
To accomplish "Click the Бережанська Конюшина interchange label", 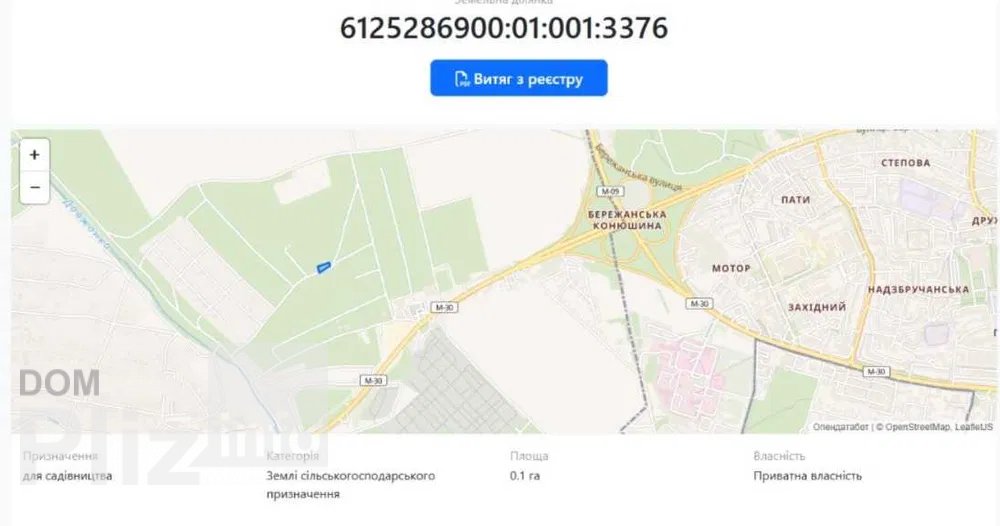I will pyautogui.click(x=627, y=220).
